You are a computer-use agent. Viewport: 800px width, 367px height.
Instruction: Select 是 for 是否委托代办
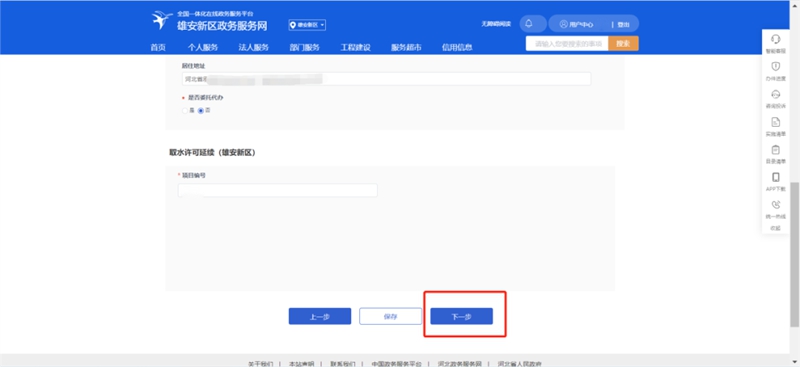click(x=185, y=111)
